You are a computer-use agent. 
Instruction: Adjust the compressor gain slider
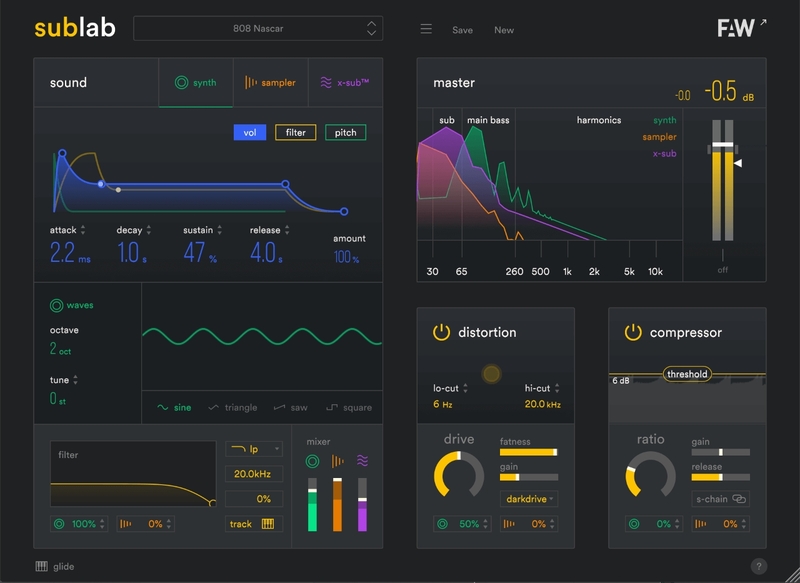[720, 452]
